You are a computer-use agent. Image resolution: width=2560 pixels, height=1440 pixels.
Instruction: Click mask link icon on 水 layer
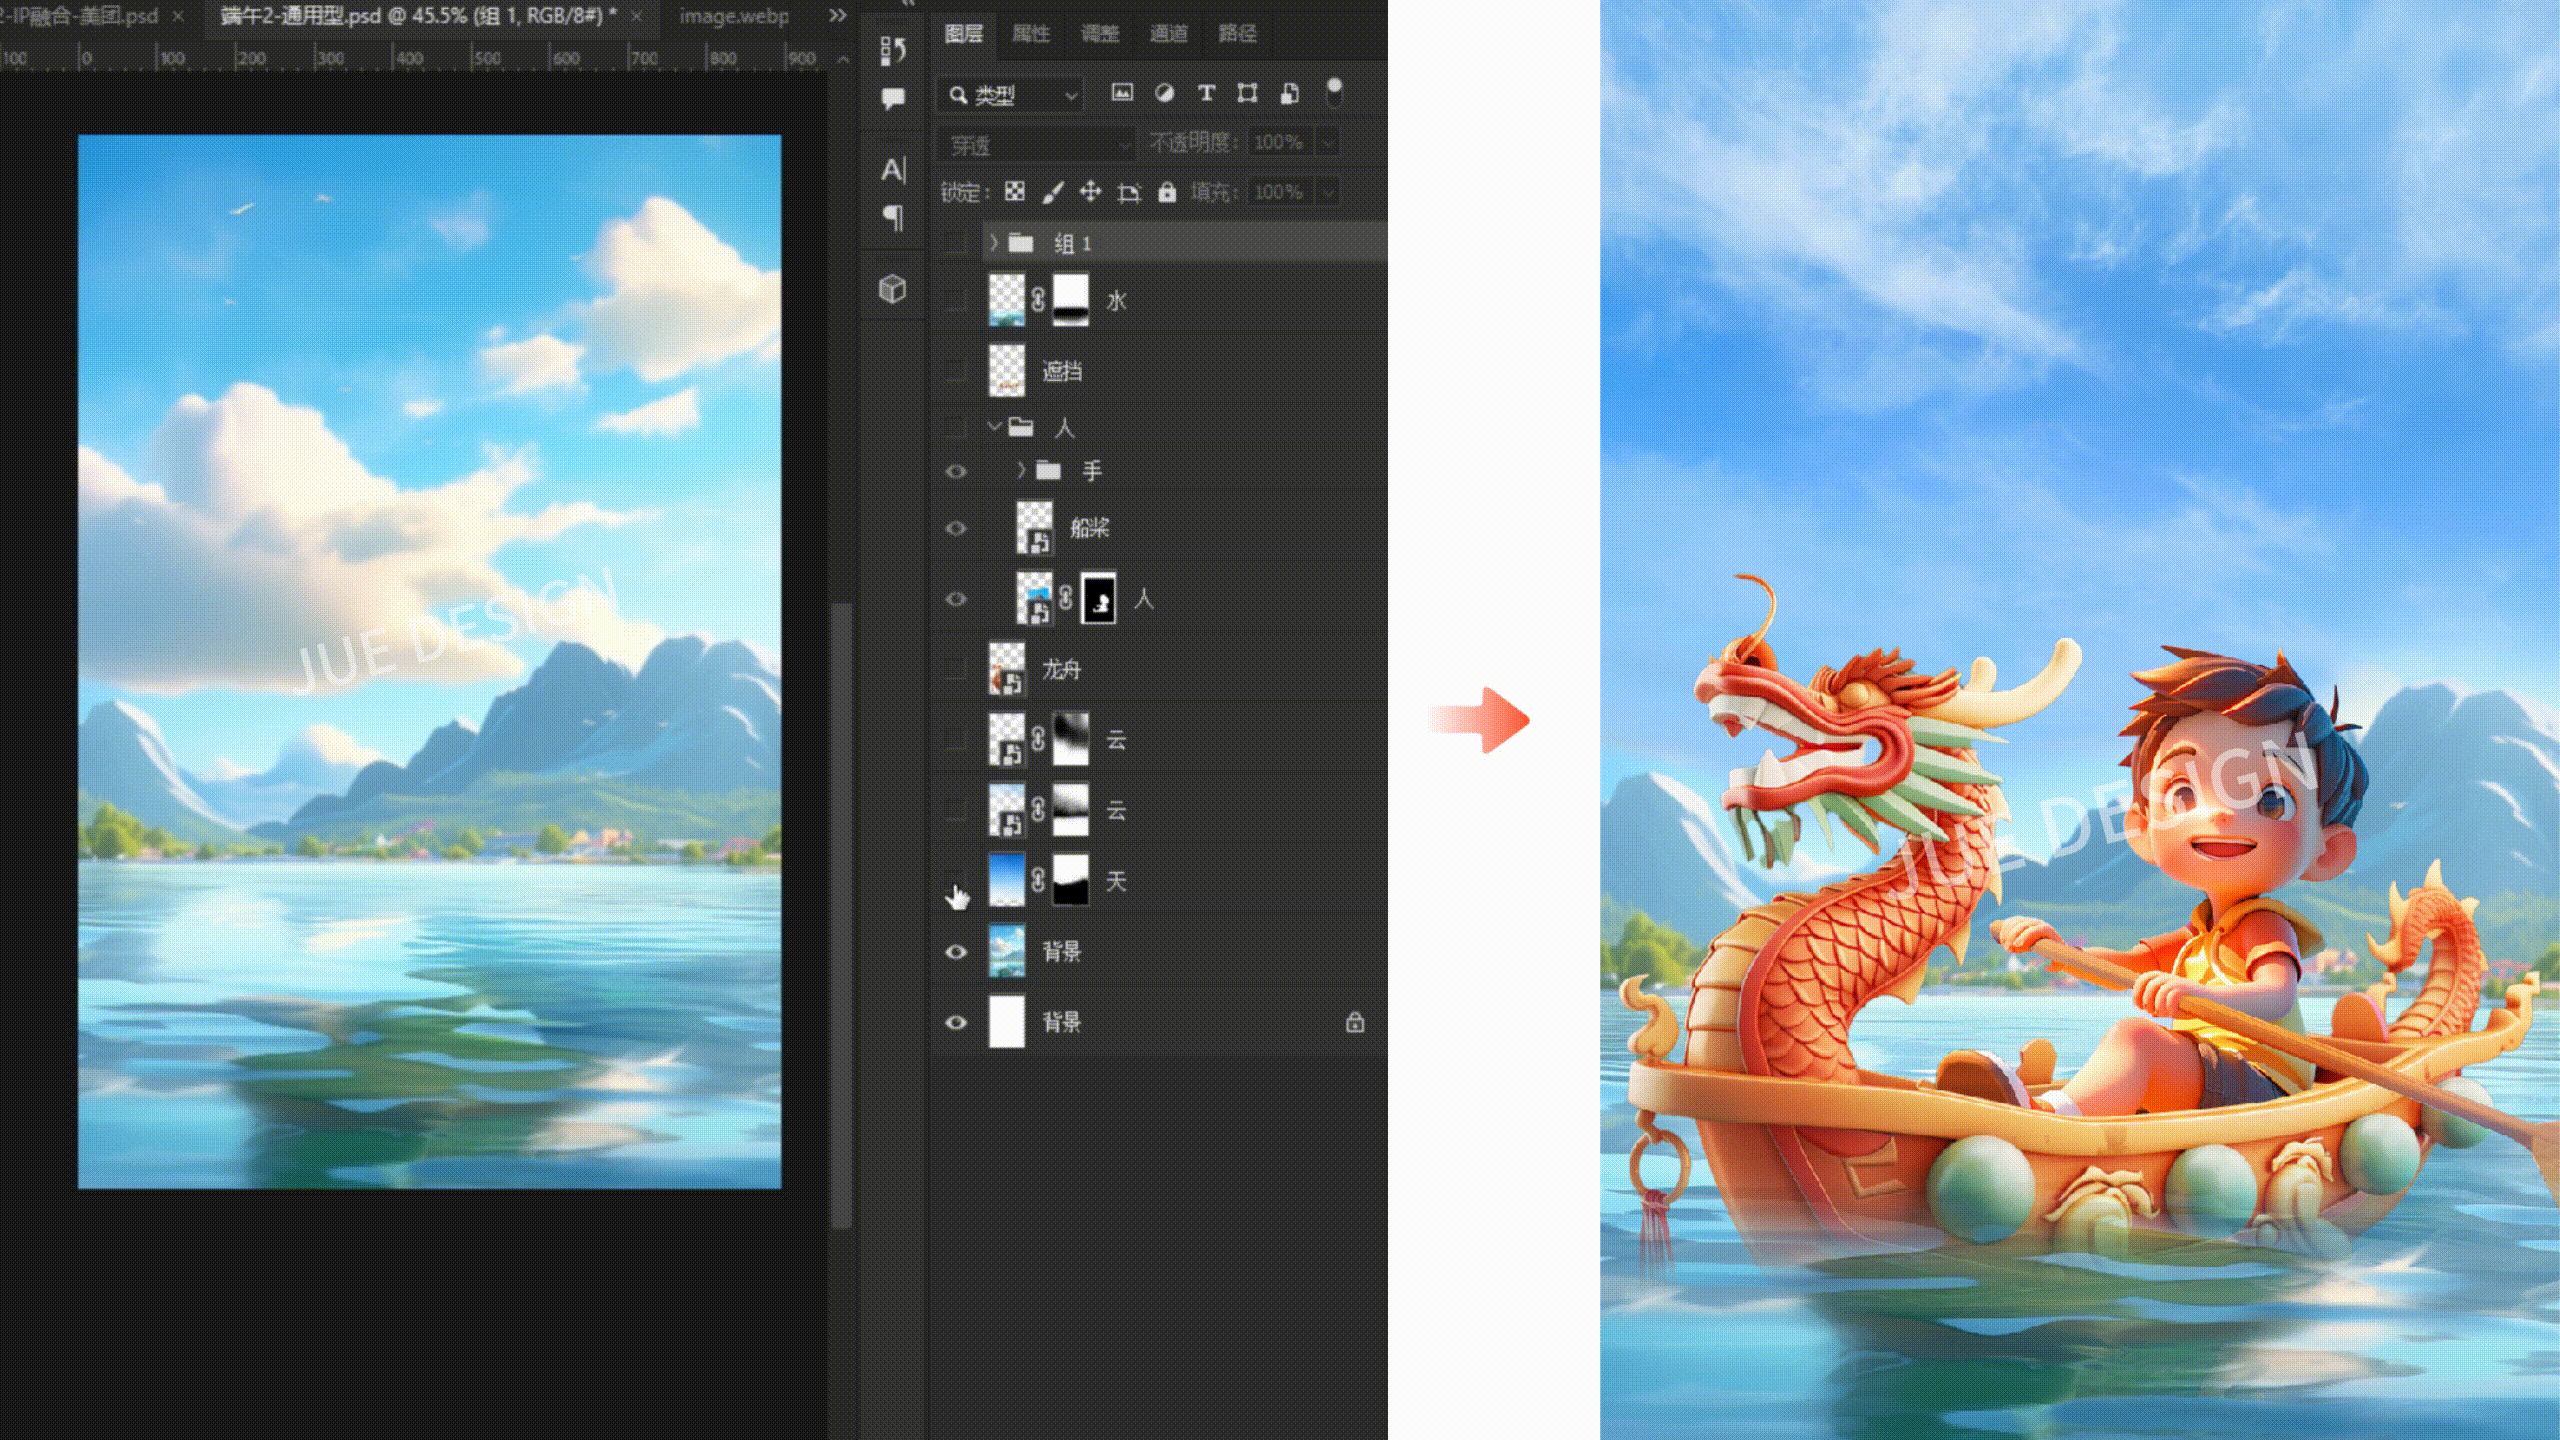(1038, 300)
